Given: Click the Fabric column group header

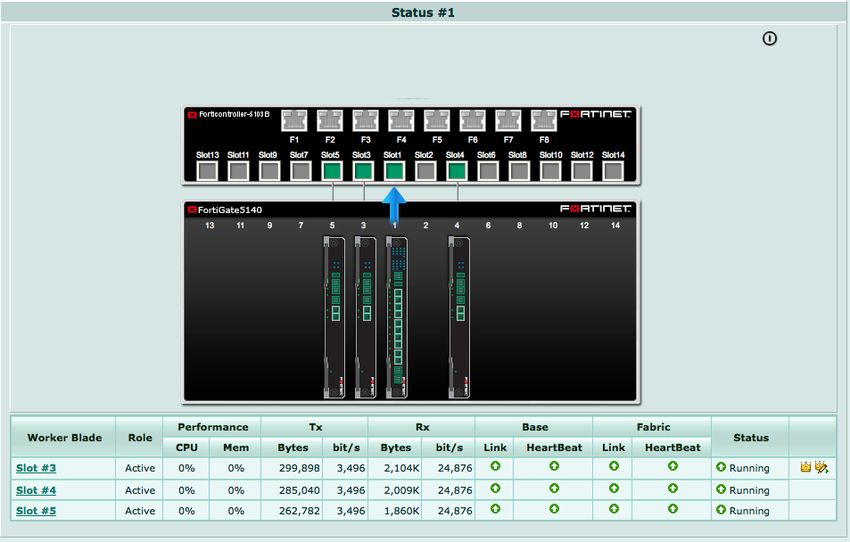Looking at the screenshot, I should 653,427.
